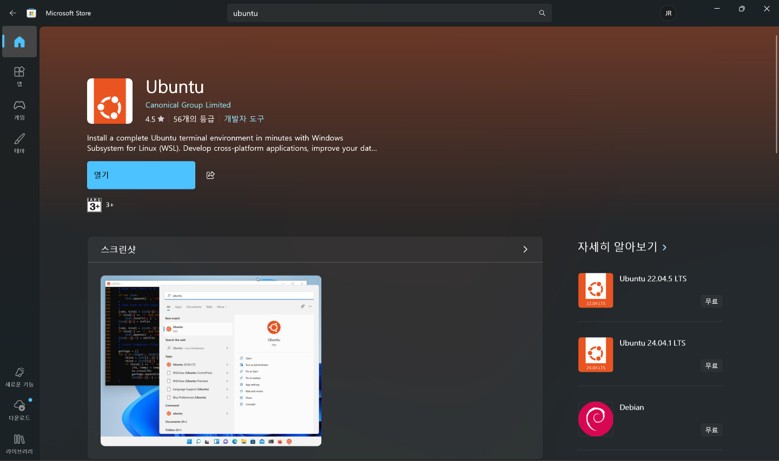Open the Canonical Group Limited publisher link
Screen dimensions: 779x461
point(188,105)
